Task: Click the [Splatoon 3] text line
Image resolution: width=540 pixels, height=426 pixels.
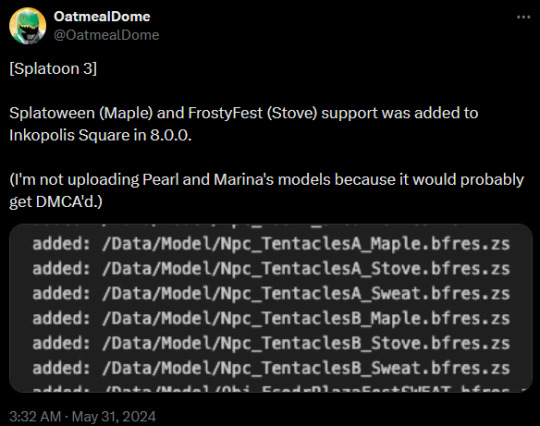Action: tap(53, 69)
